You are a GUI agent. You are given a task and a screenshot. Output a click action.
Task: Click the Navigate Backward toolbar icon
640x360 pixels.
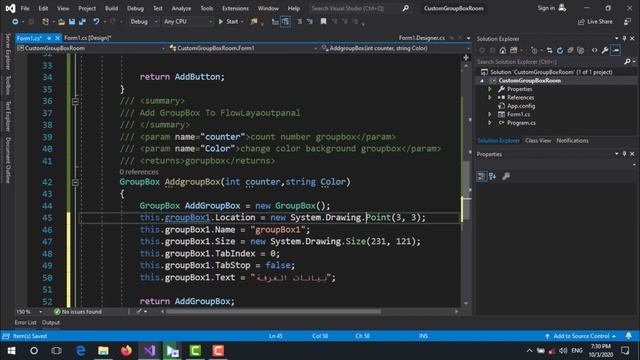coord(15,22)
